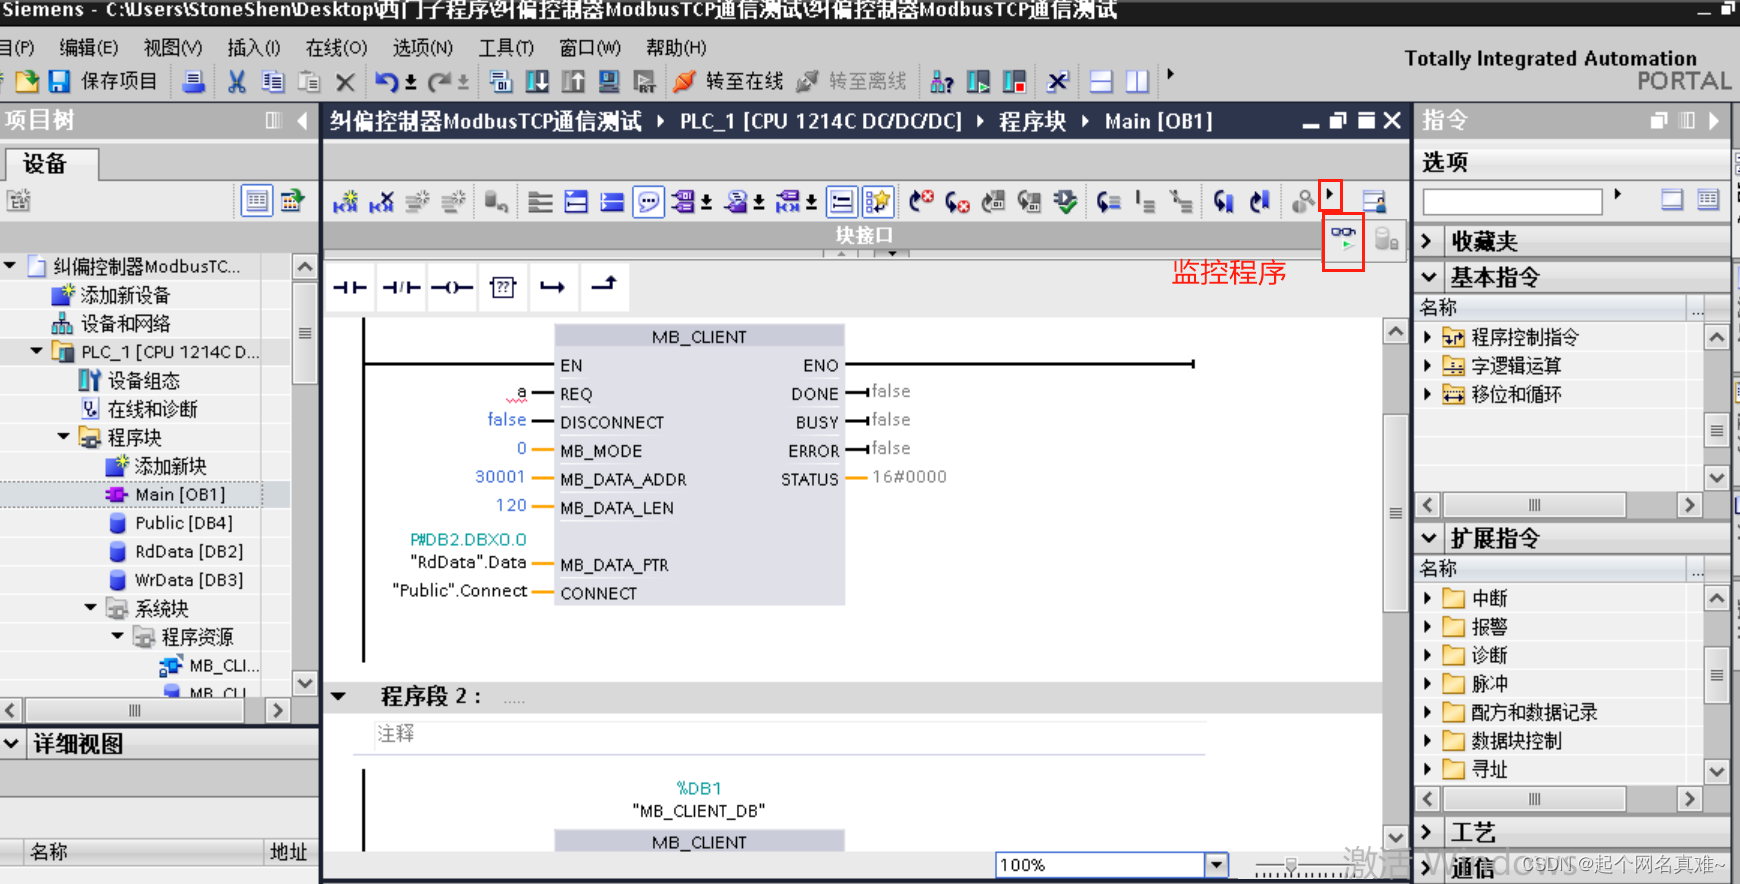Toggle the favorites star display icon
The width and height of the screenshot is (1740, 884).
tap(877, 202)
